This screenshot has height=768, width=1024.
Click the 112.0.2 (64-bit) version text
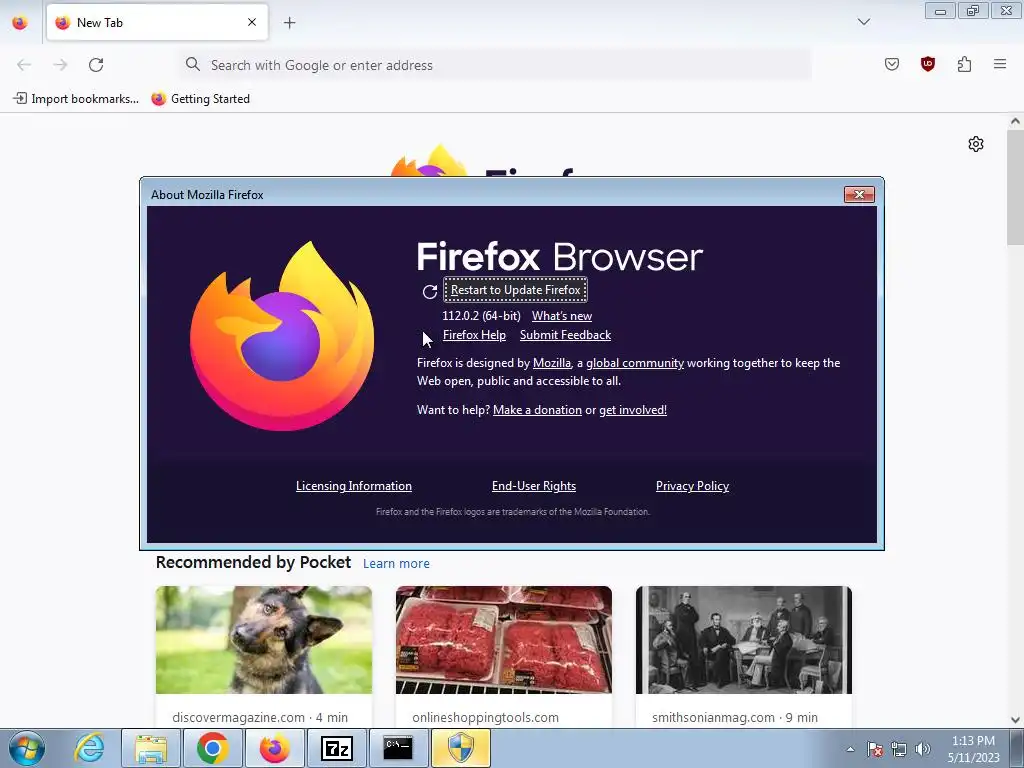tap(481, 316)
